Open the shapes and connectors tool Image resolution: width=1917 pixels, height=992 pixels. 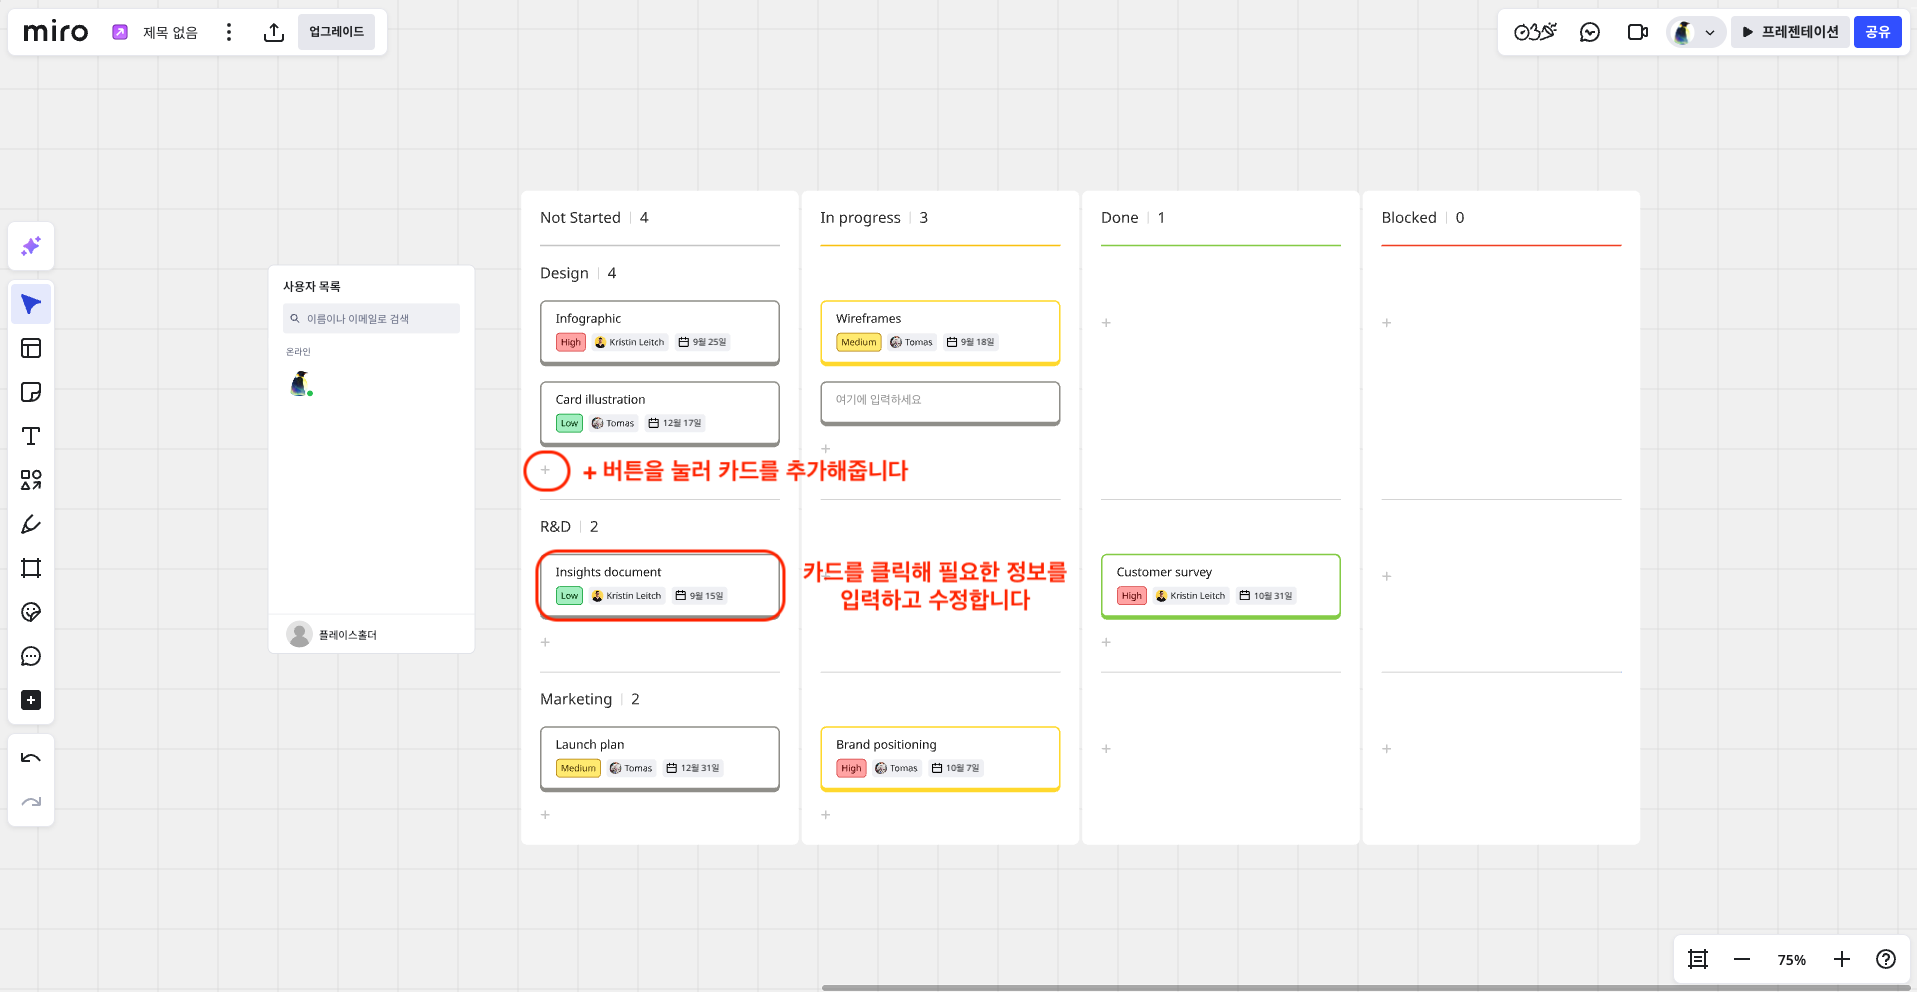(x=30, y=480)
